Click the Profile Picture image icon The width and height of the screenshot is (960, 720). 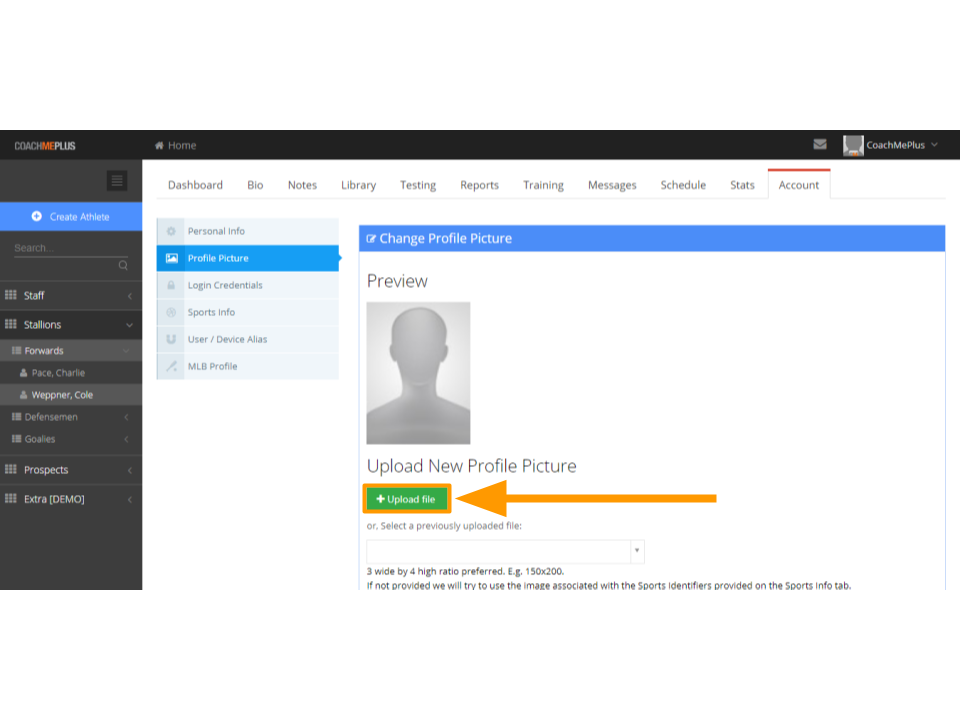pyautogui.click(x=171, y=258)
